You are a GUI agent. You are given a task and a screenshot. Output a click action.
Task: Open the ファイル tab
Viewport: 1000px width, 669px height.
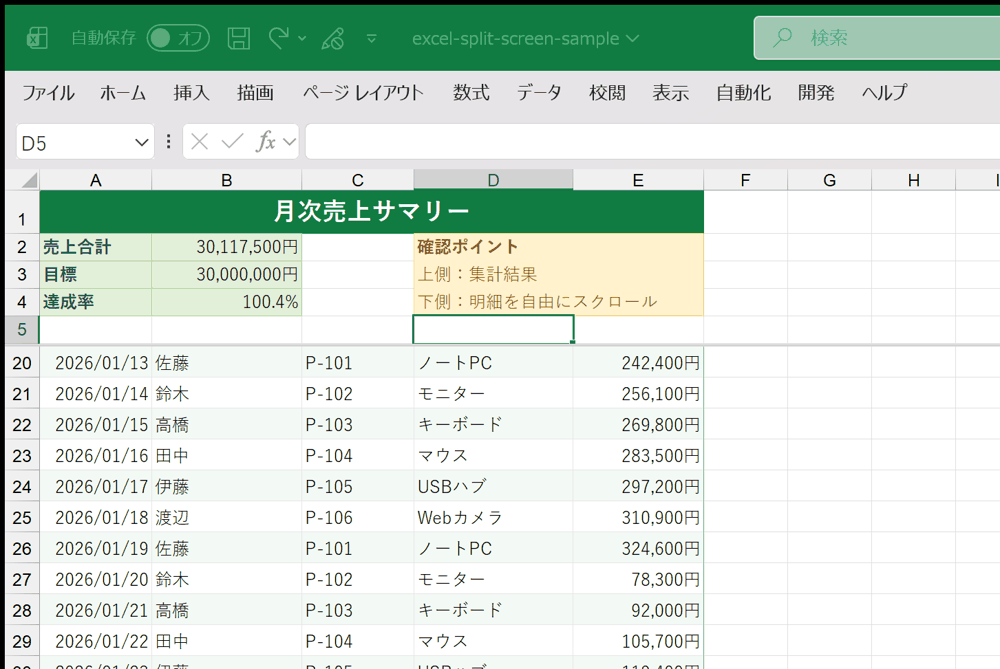coord(48,93)
